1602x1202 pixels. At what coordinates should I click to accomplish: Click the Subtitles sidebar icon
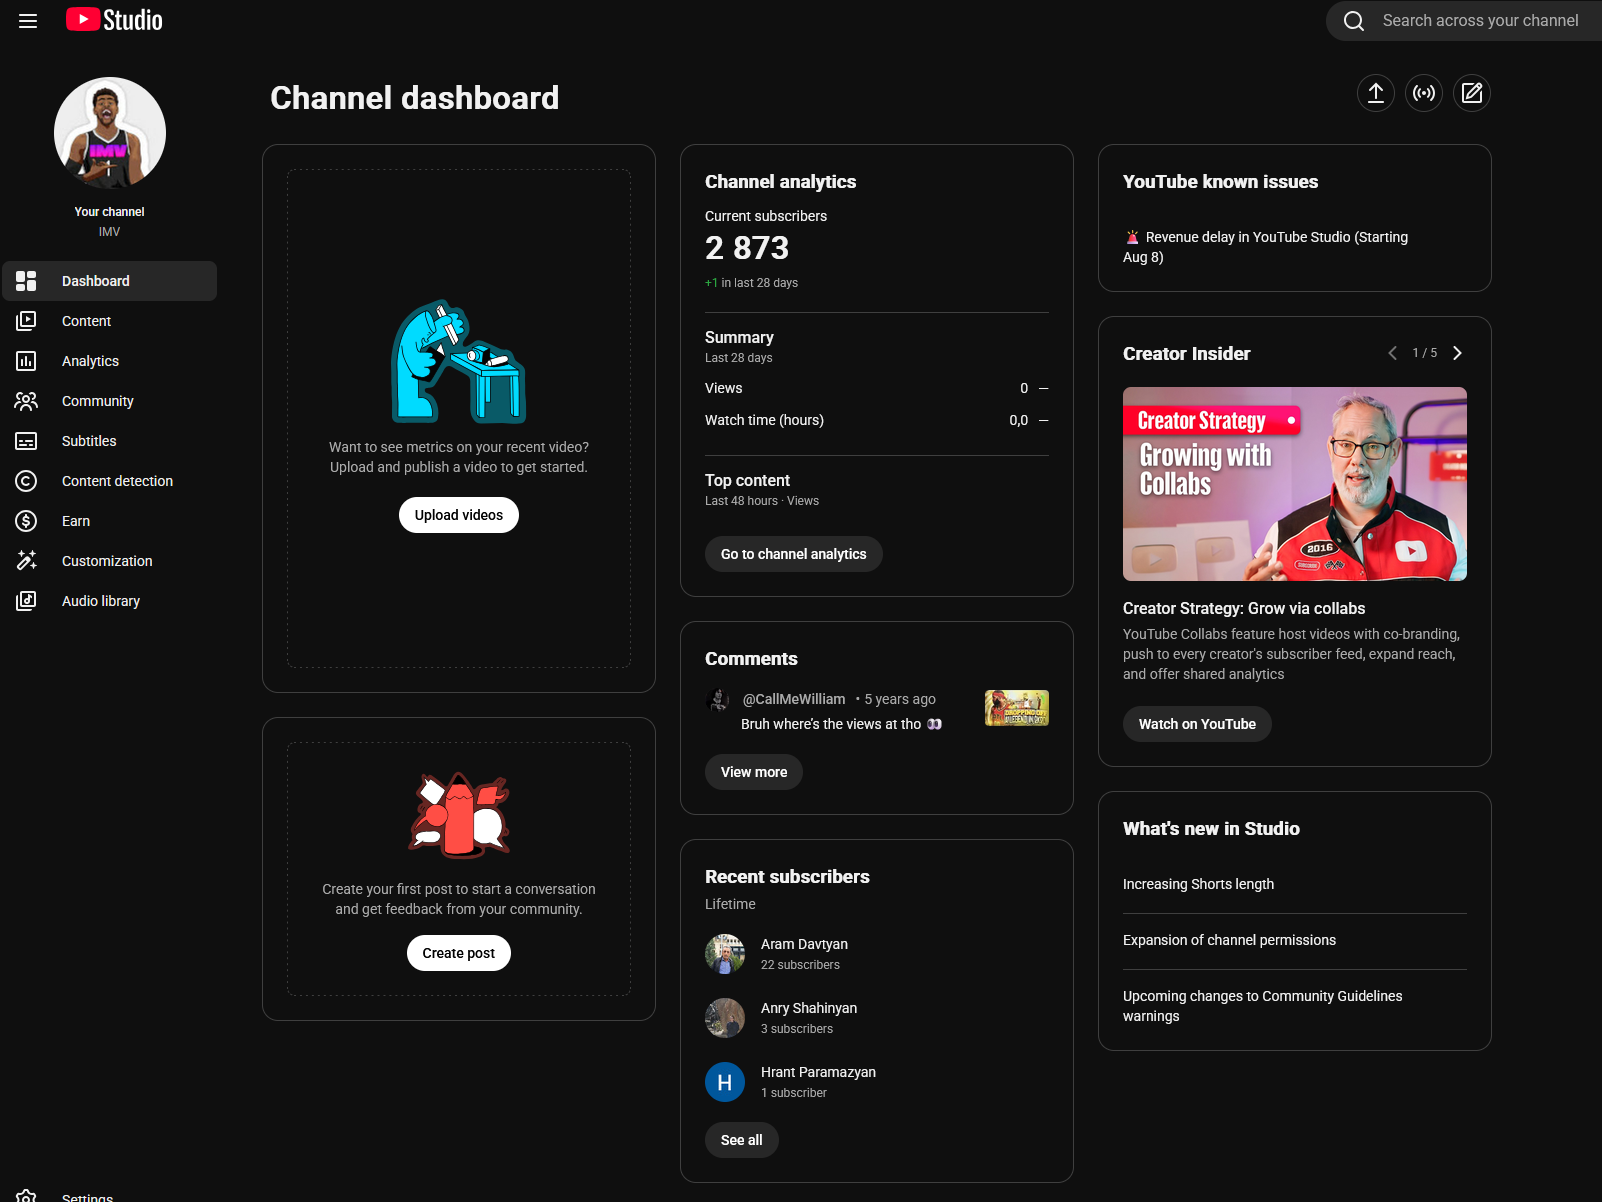[x=26, y=441]
